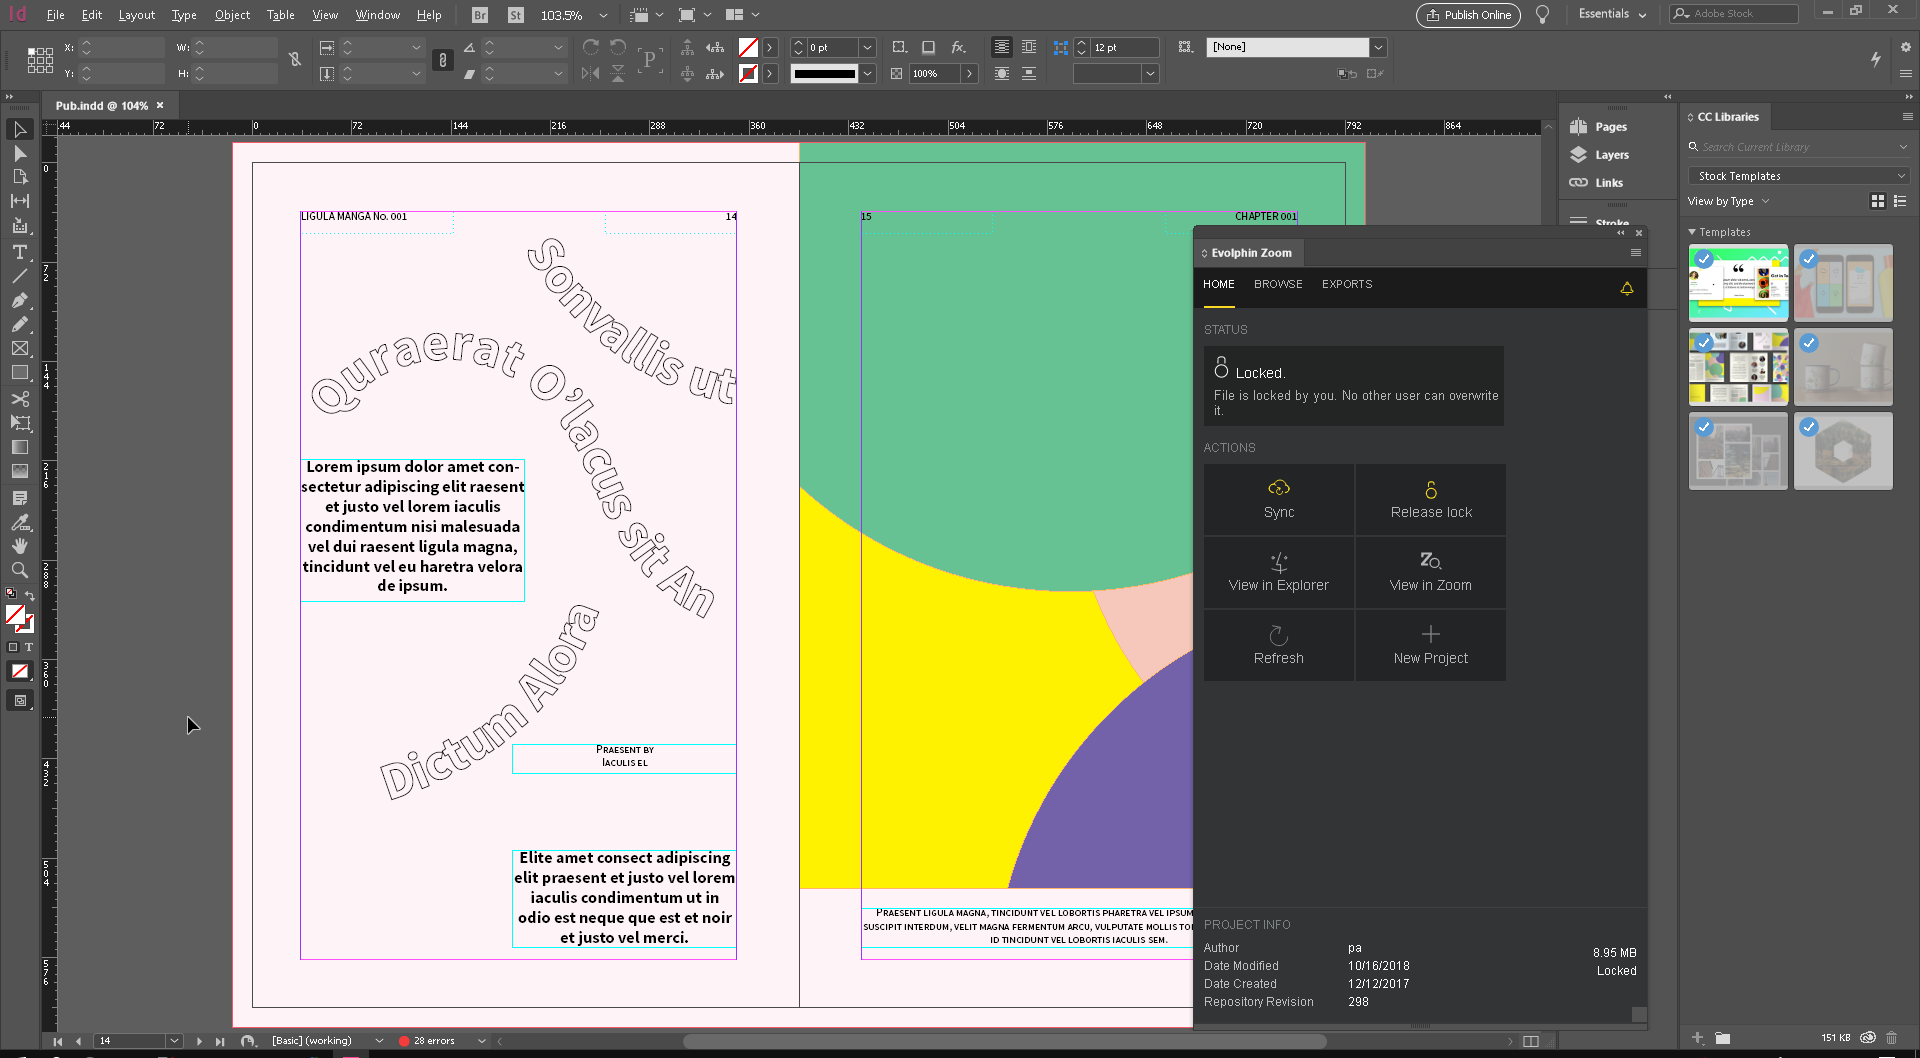Viewport: 1920px width, 1058px height.
Task: Select the Page tool
Action: (x=19, y=177)
